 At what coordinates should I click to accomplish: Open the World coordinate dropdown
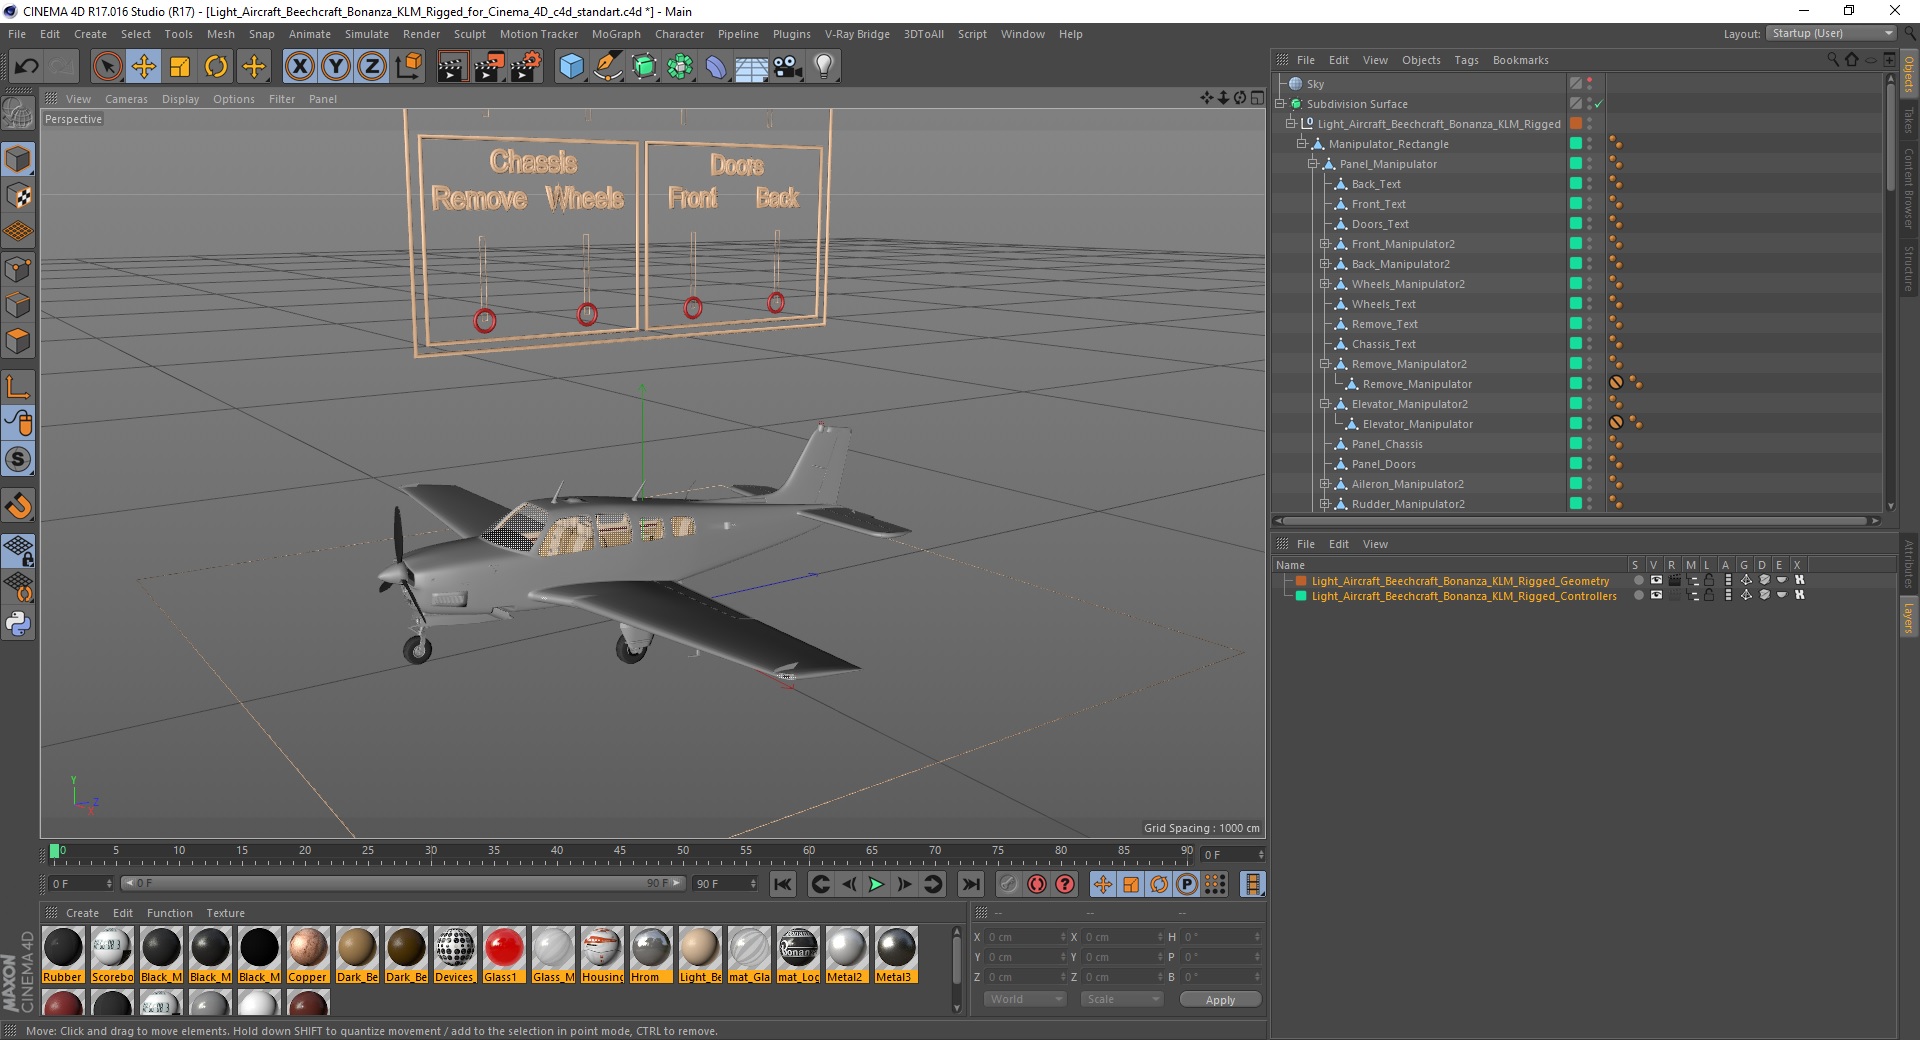pos(1025,999)
